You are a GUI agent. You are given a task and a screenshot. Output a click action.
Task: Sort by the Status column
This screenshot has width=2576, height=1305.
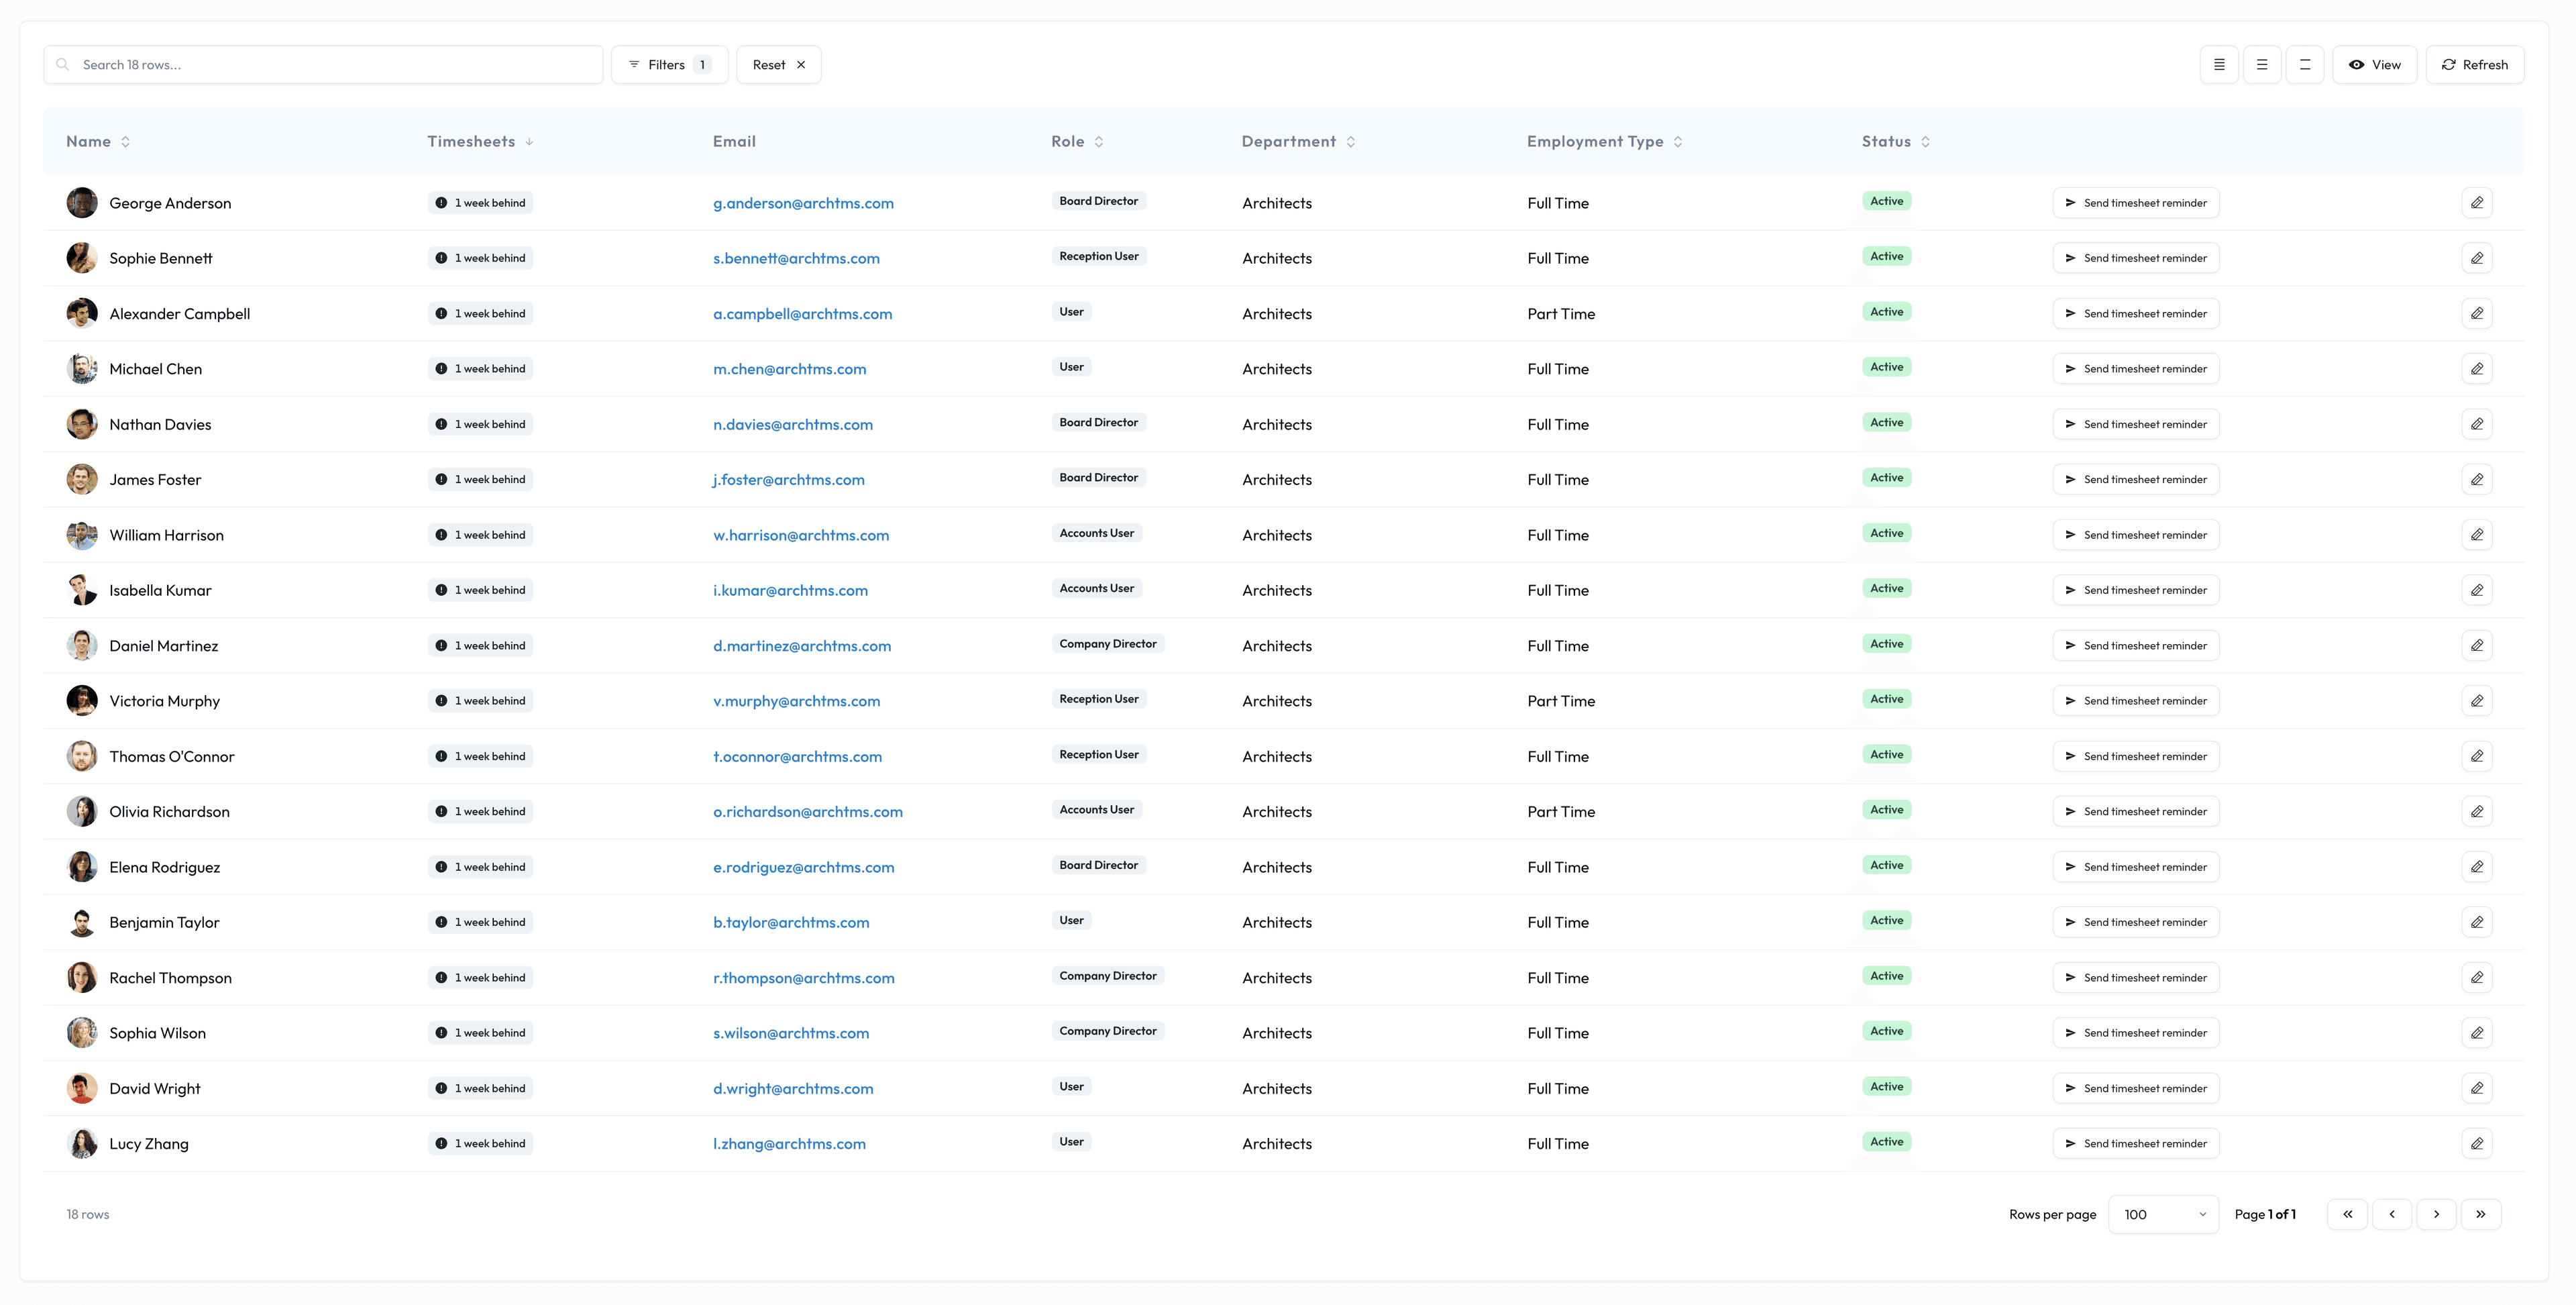click(x=1896, y=142)
